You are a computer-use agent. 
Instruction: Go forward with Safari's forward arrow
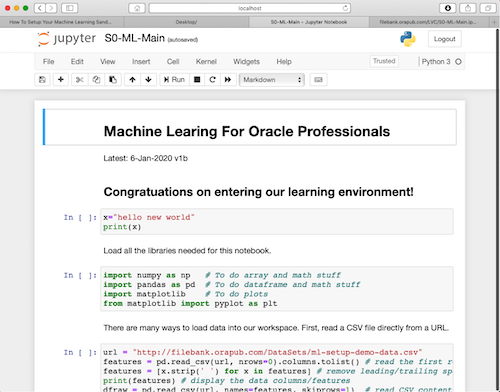(51, 8)
